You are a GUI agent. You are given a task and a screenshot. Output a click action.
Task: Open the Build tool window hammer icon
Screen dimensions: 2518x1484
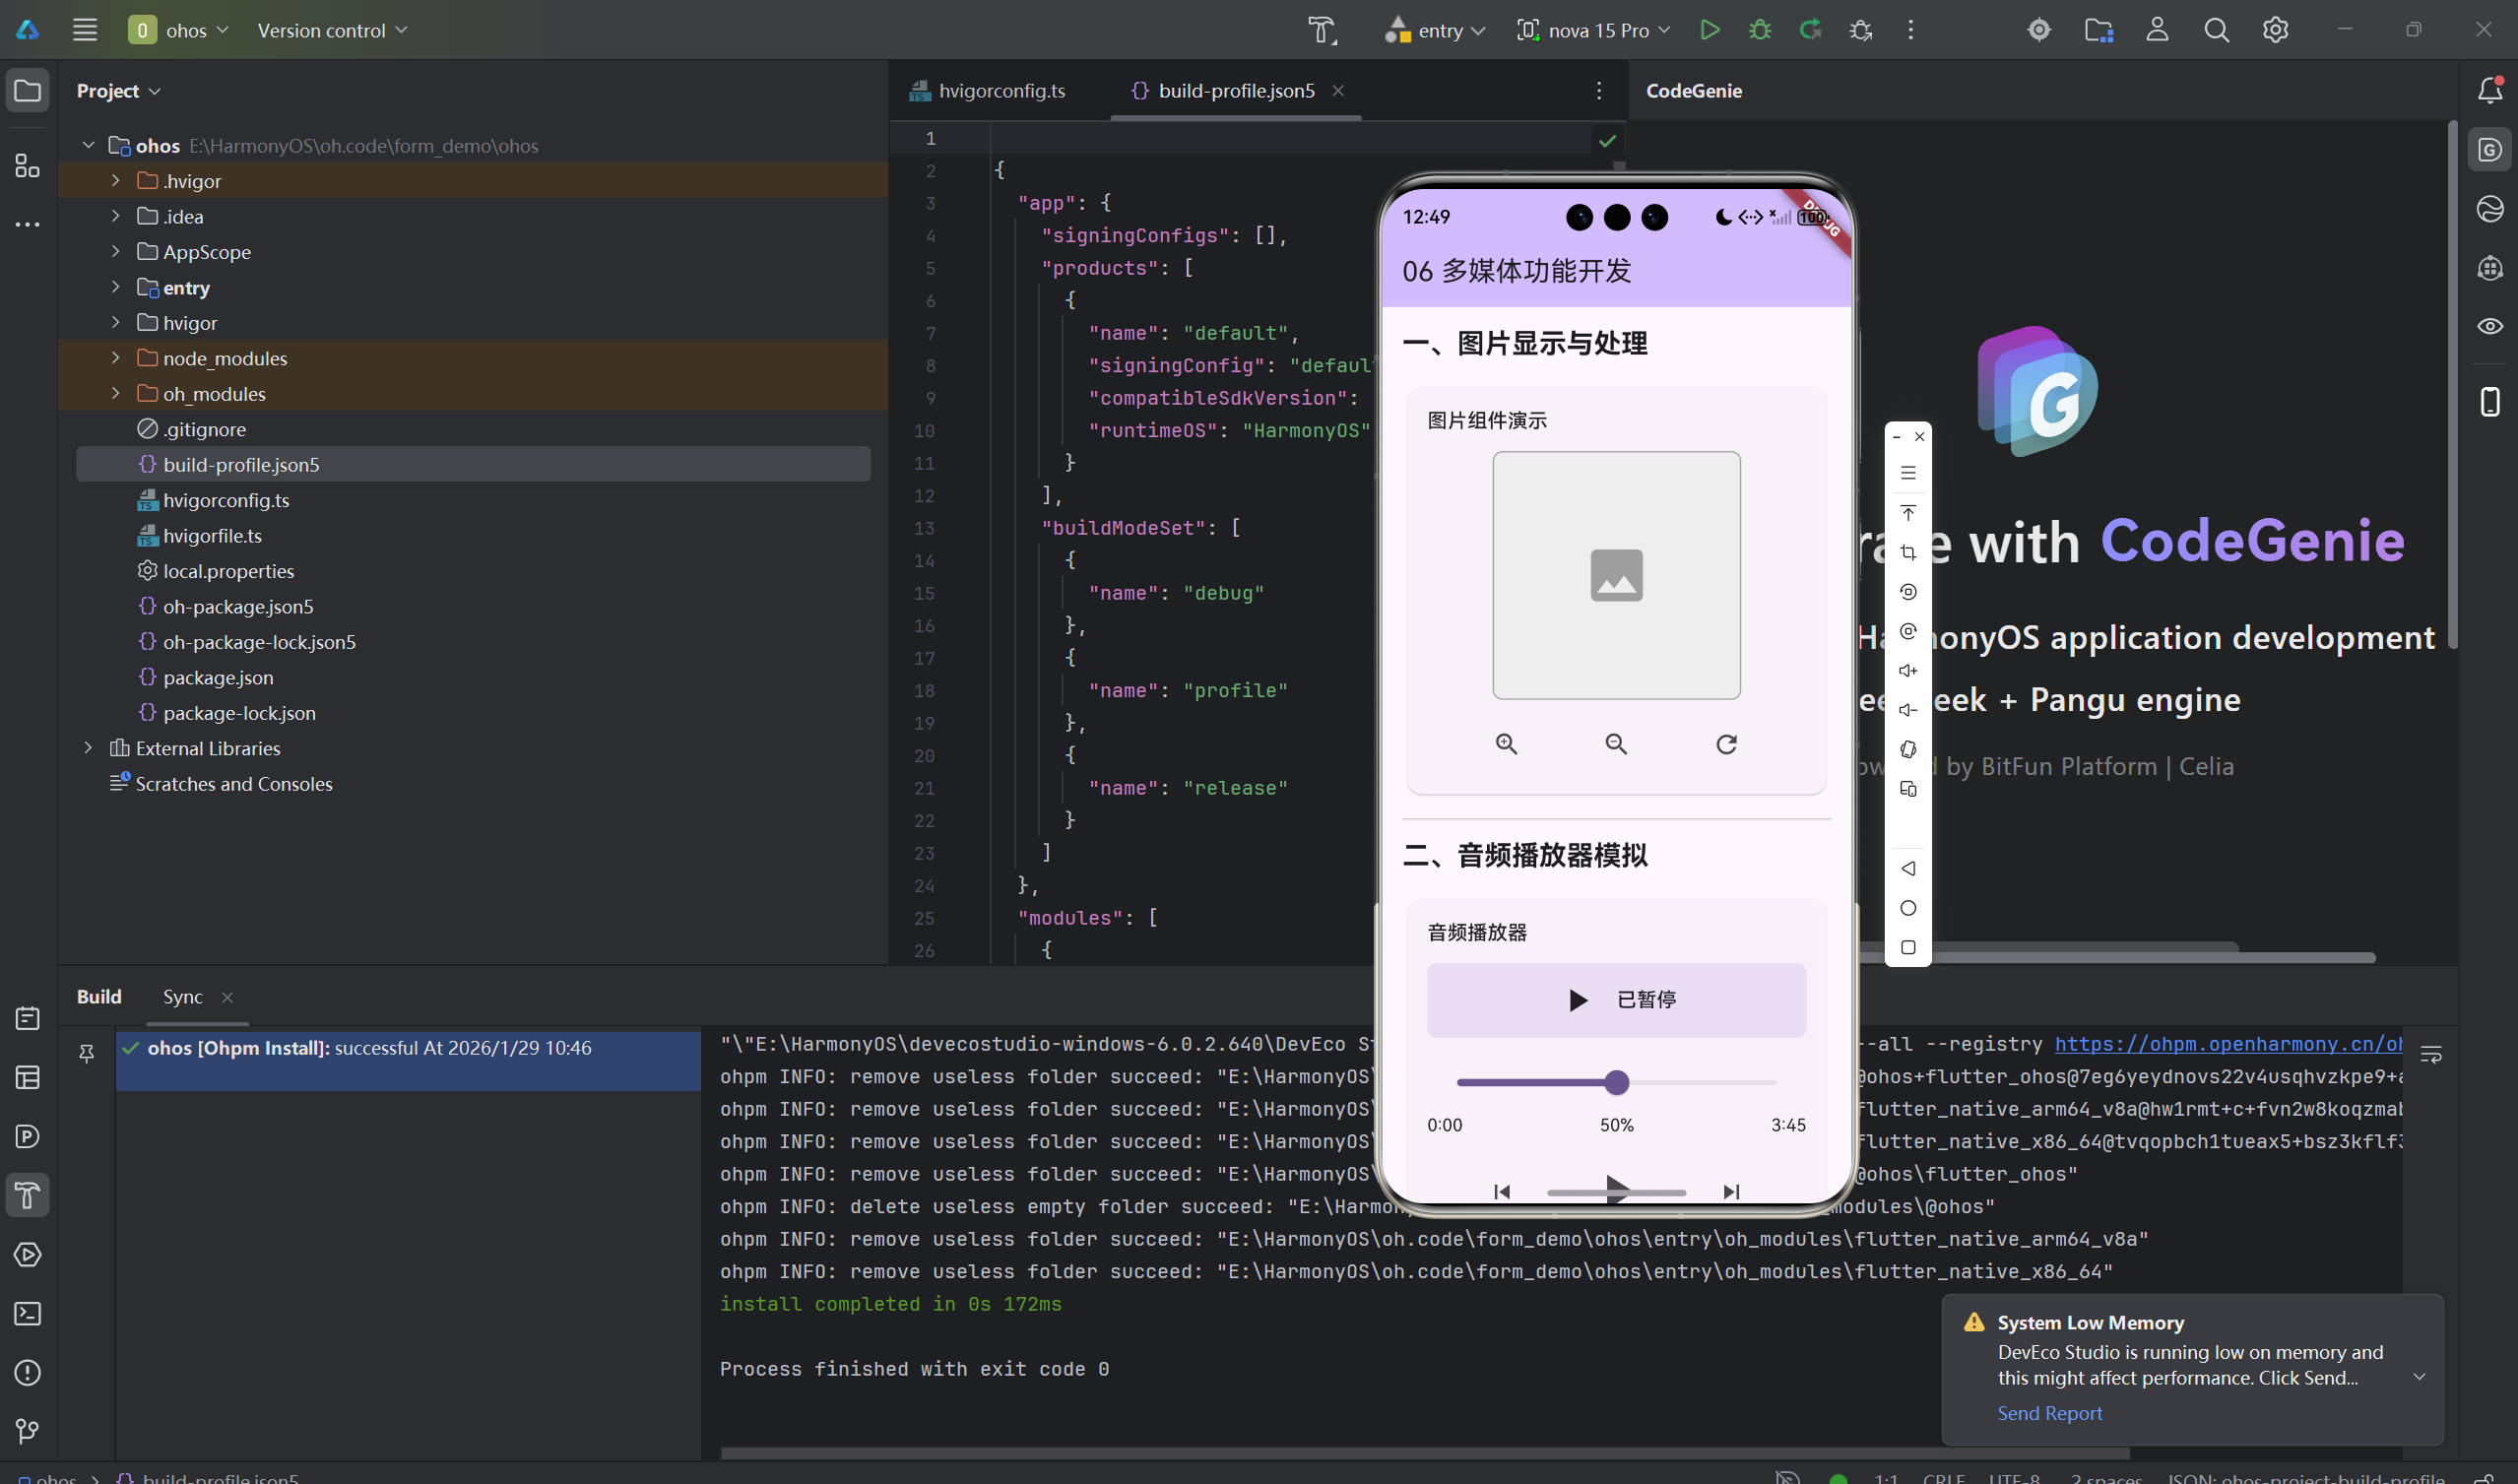27,1195
